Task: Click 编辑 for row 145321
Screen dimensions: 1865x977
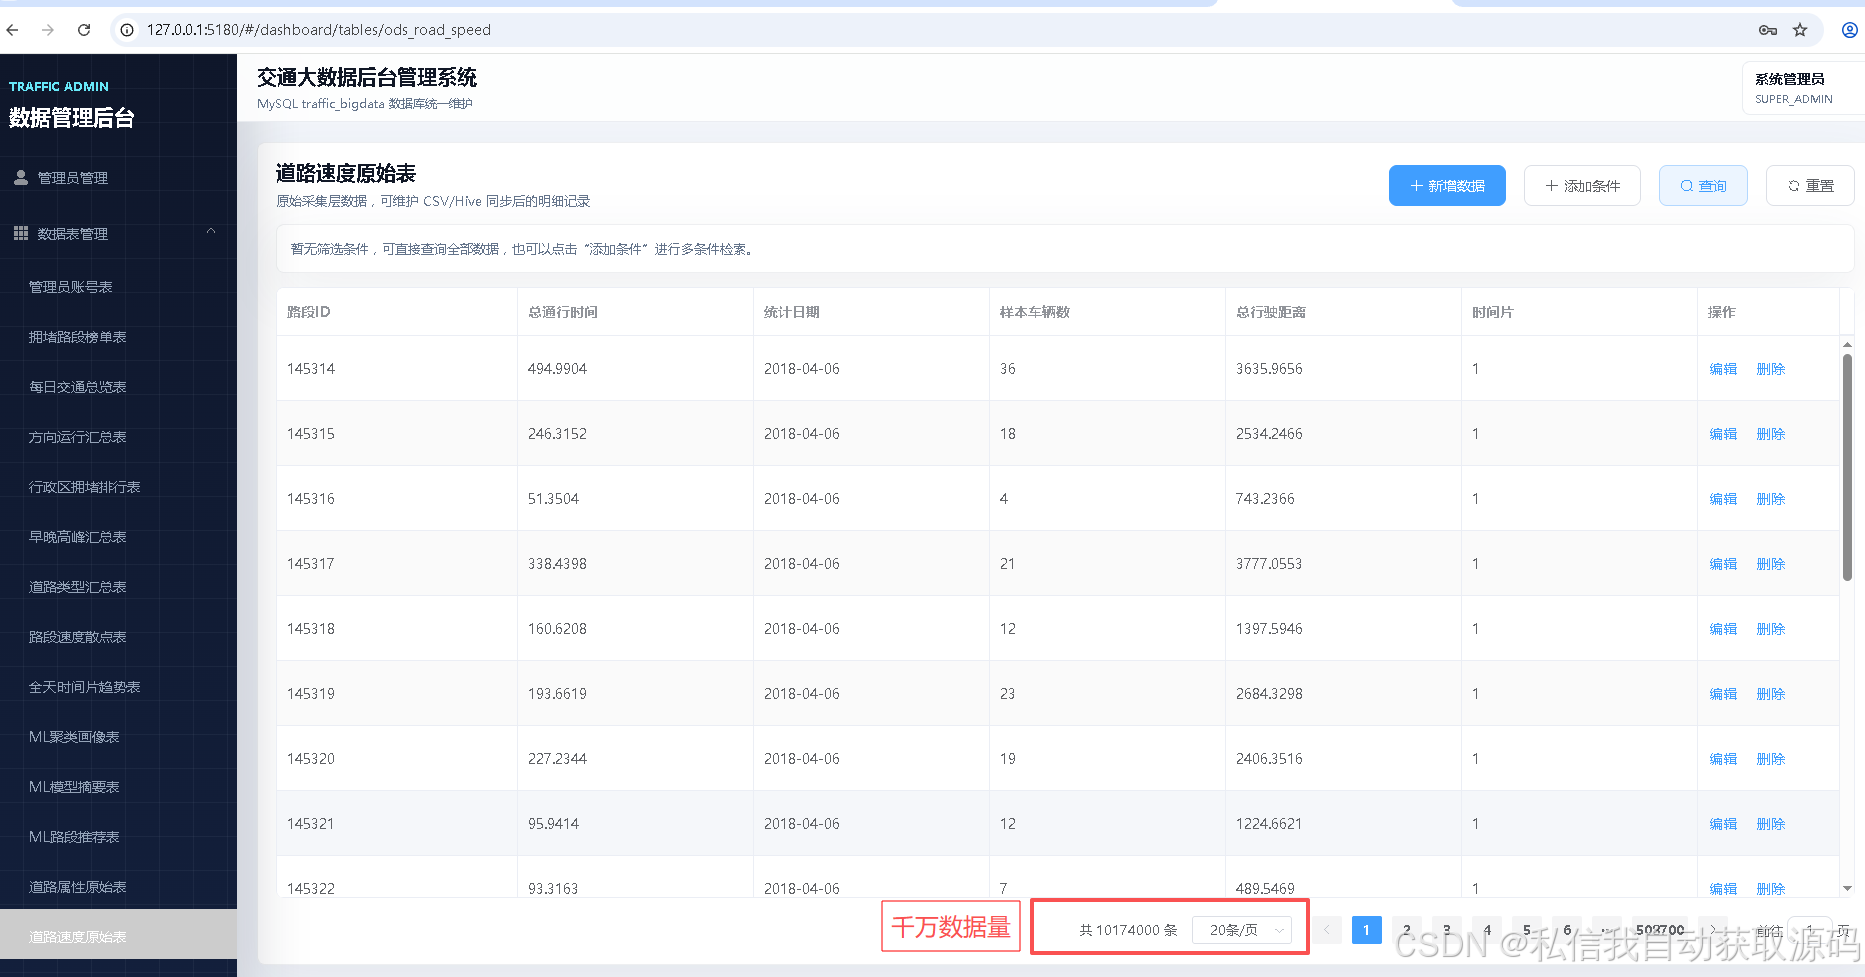Action: coord(1723,824)
